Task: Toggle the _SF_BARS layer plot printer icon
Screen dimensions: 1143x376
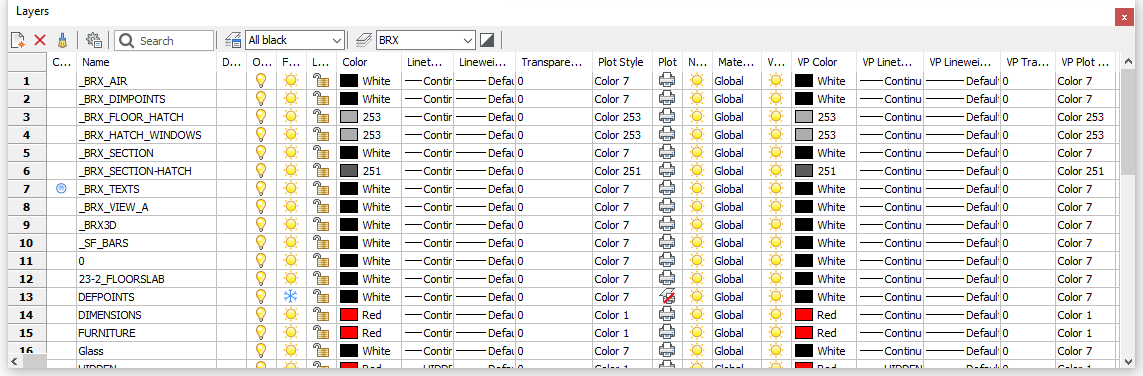Action: click(667, 243)
